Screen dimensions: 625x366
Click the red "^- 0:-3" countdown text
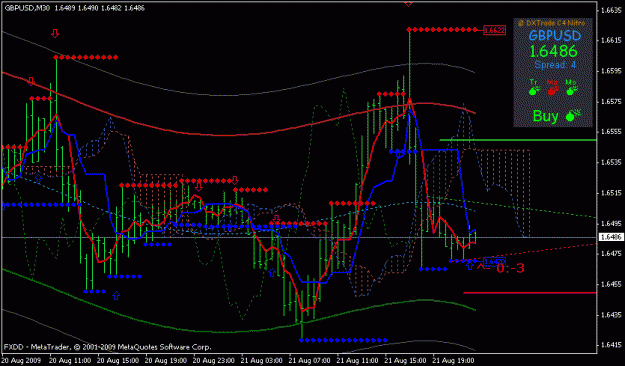click(501, 268)
